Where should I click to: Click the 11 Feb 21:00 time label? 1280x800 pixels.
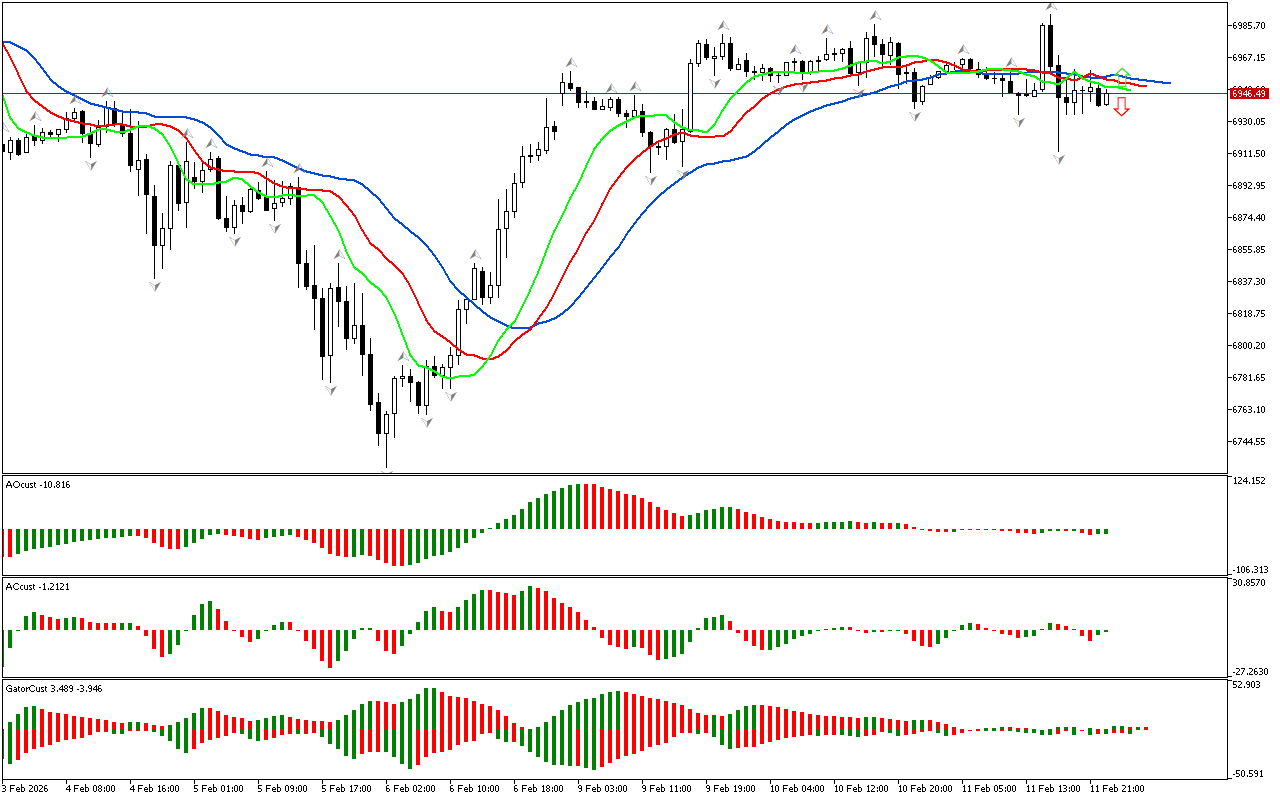(1116, 789)
